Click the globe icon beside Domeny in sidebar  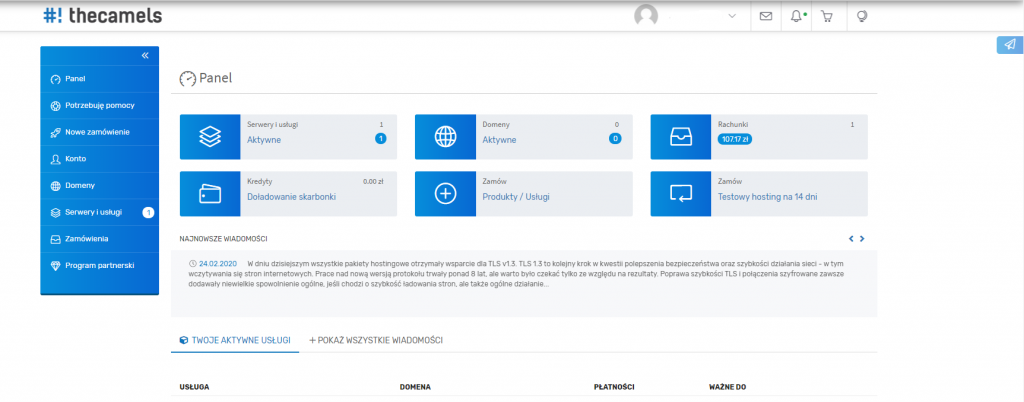56,185
